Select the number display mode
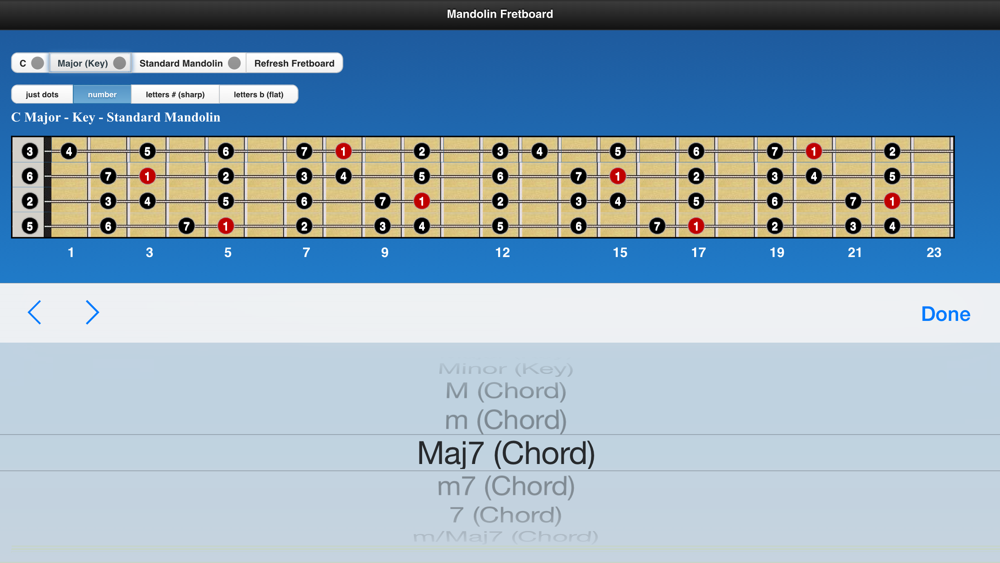 [102, 94]
